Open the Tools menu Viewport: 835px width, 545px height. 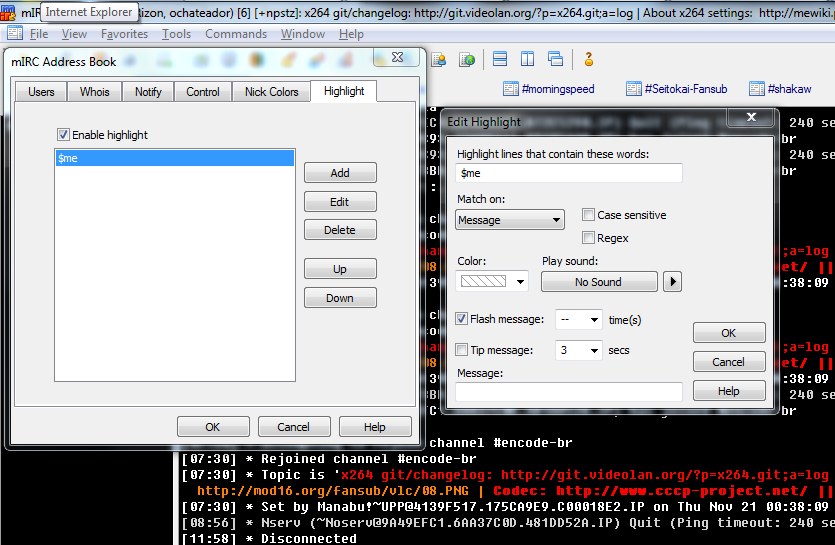point(176,34)
